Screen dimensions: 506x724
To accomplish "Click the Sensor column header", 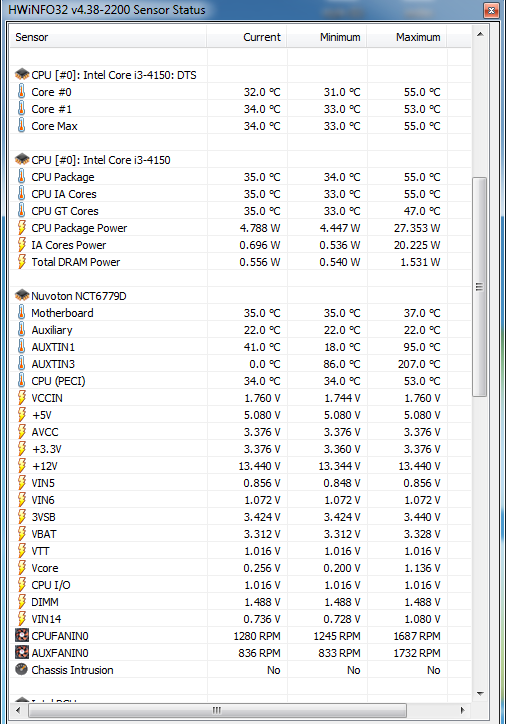I will point(108,37).
